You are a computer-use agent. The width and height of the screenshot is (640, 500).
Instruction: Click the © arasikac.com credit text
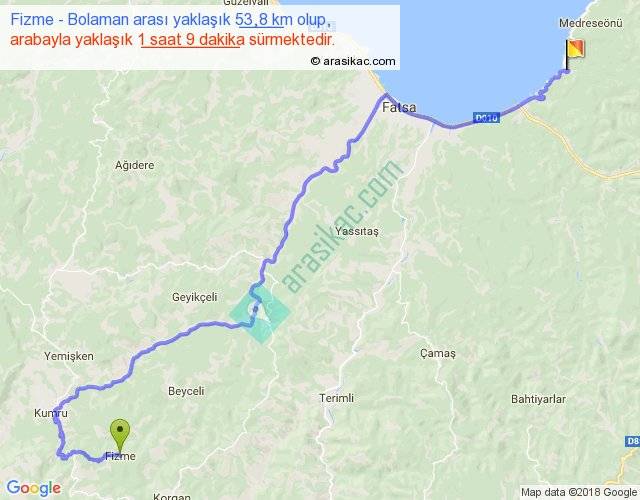click(353, 61)
